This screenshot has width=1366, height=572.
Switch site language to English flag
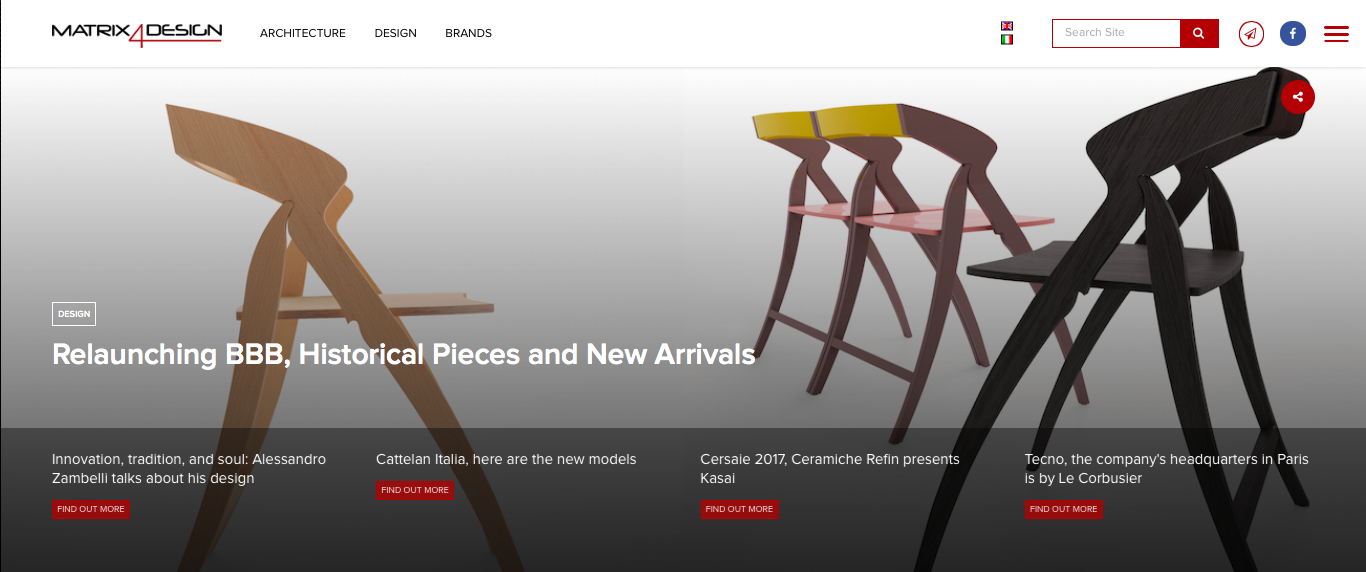[x=1007, y=26]
